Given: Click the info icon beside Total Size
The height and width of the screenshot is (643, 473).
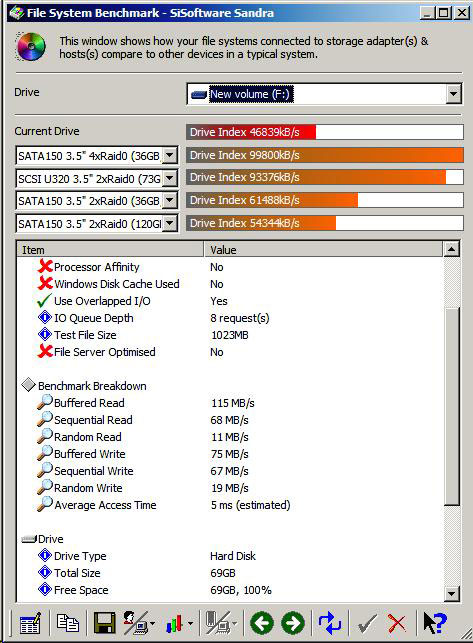Looking at the screenshot, I should point(44,572).
